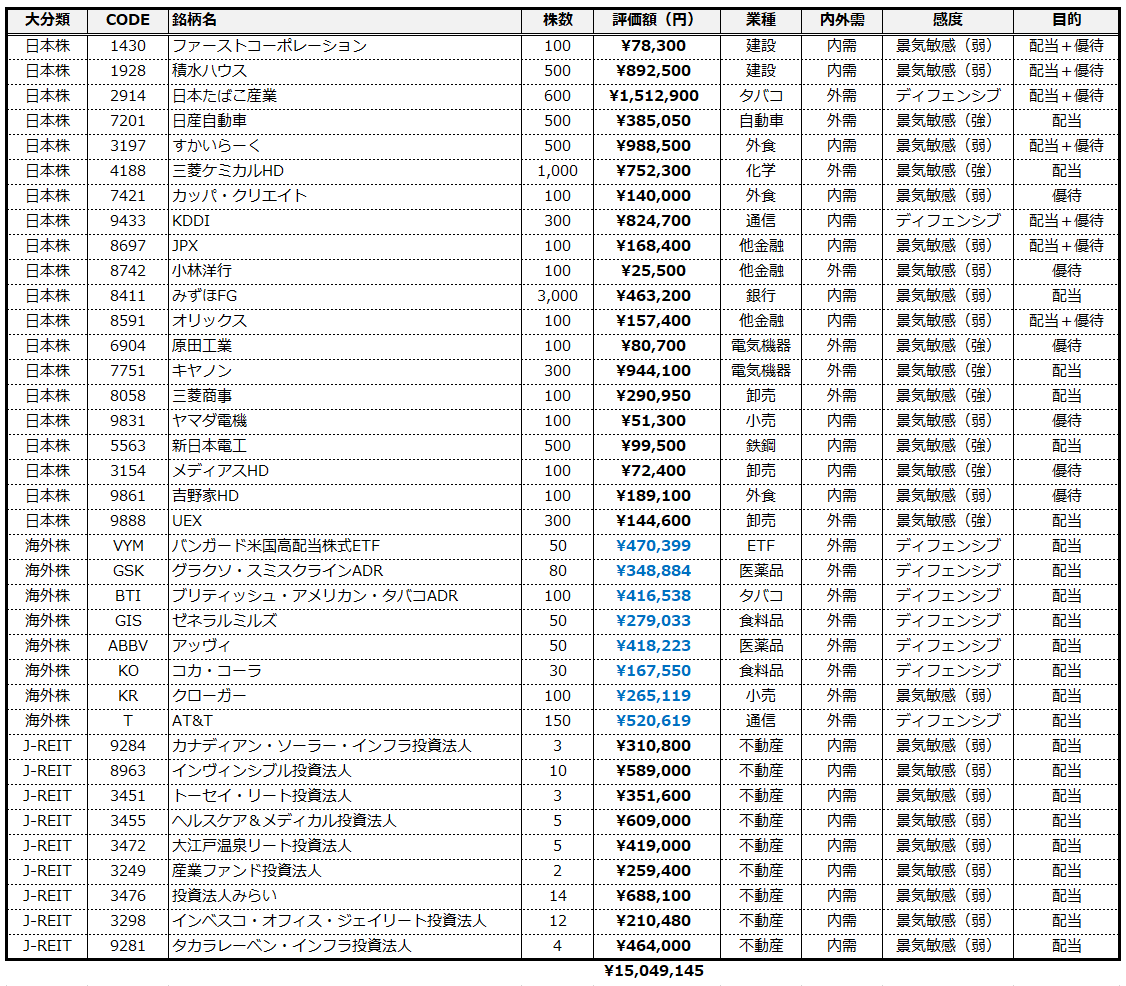Select the ヤマダ電機 cell
This screenshot has height=986, width=1126.
pyautogui.click(x=345, y=421)
